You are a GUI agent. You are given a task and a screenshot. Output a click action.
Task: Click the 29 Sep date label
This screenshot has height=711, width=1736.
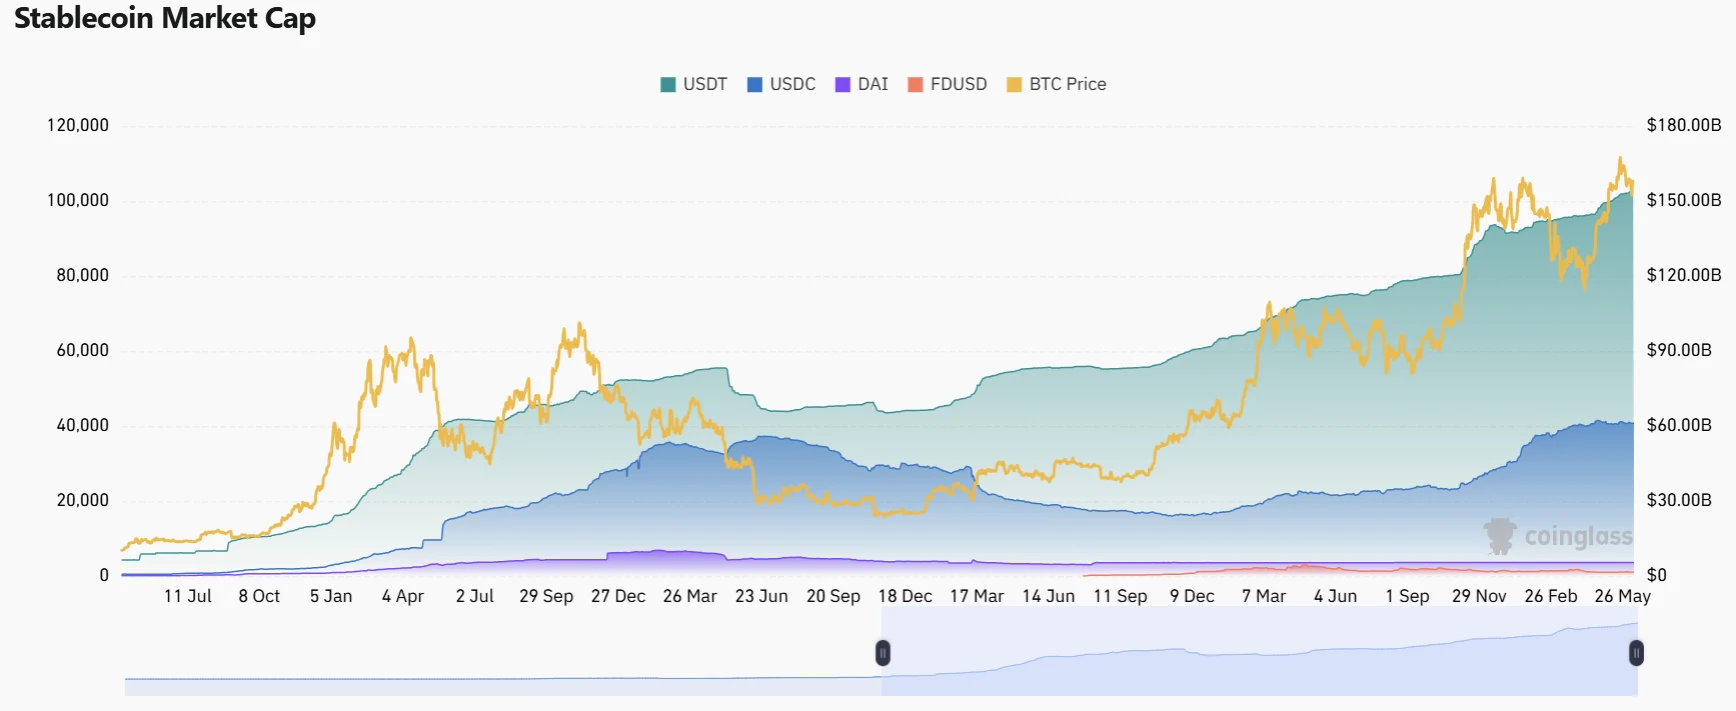coord(546,596)
